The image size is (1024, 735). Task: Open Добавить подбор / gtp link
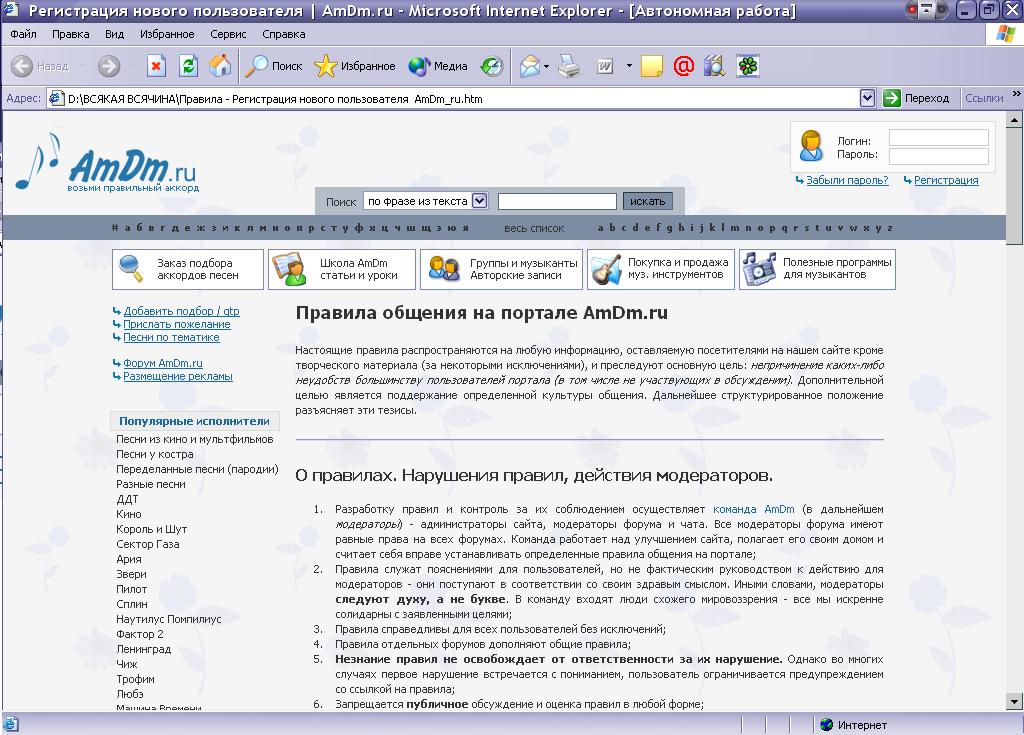tap(182, 311)
